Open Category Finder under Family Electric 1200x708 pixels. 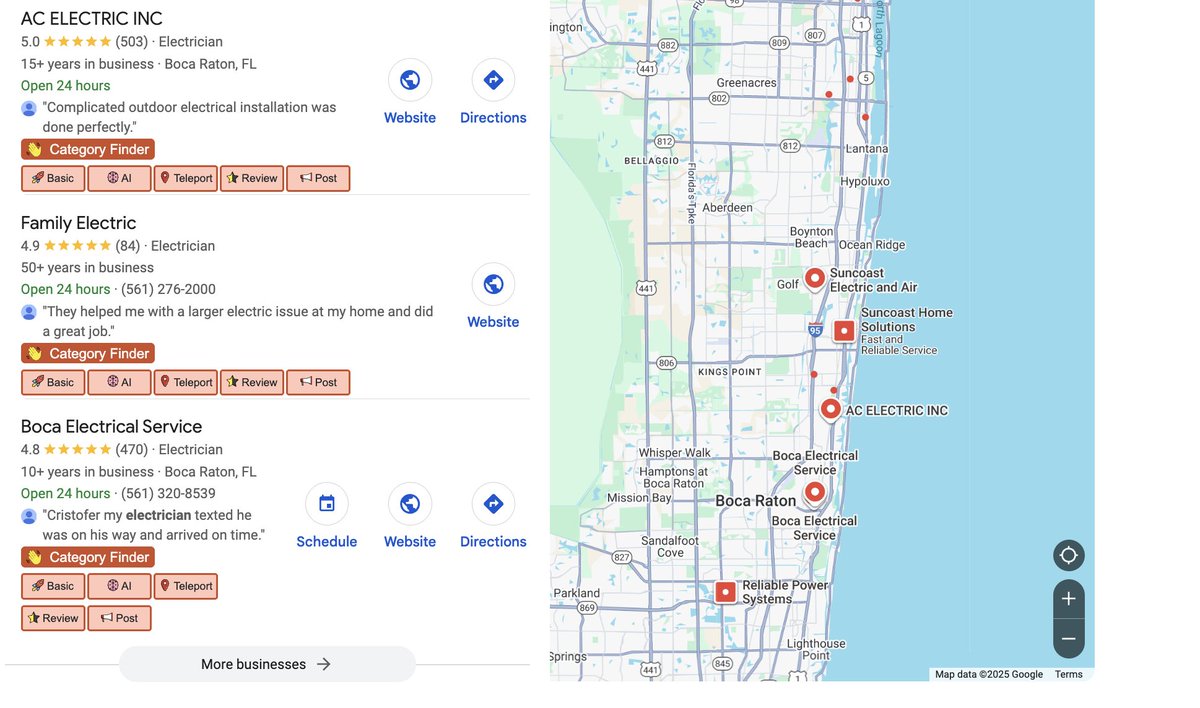[88, 353]
